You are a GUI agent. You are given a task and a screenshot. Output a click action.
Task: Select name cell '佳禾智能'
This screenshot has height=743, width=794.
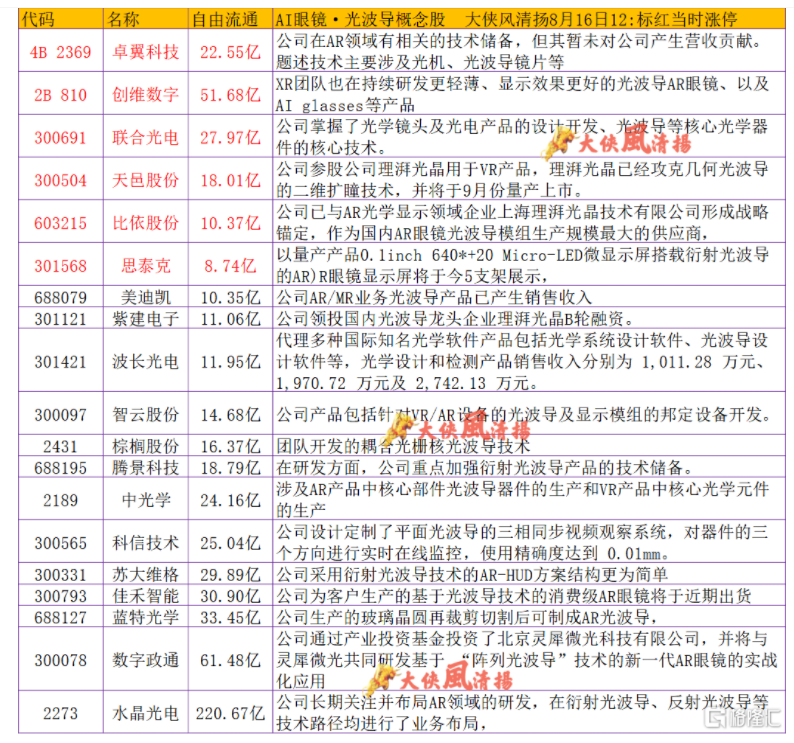146,595
